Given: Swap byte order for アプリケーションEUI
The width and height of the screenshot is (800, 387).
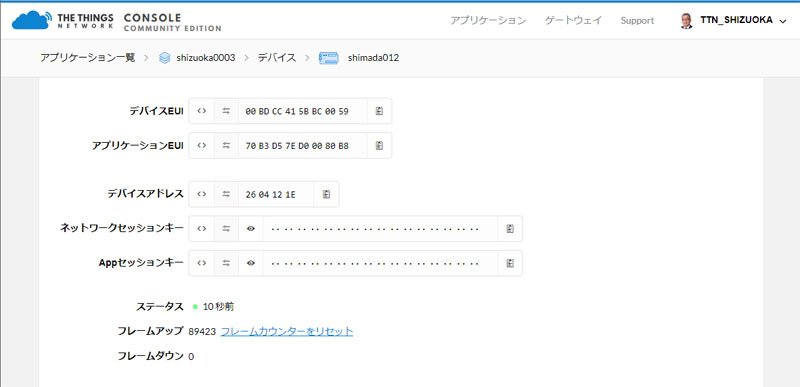Looking at the screenshot, I should pyautogui.click(x=226, y=145).
